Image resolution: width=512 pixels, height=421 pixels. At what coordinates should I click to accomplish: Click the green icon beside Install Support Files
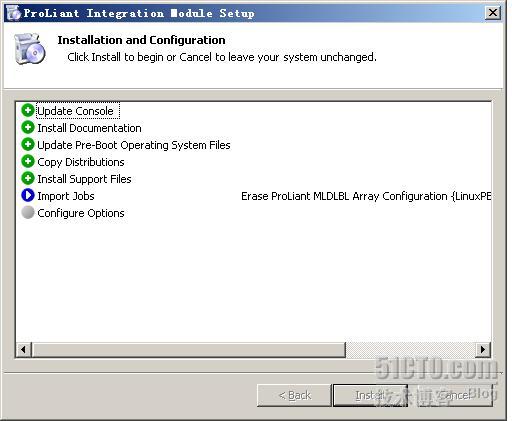coord(28,178)
